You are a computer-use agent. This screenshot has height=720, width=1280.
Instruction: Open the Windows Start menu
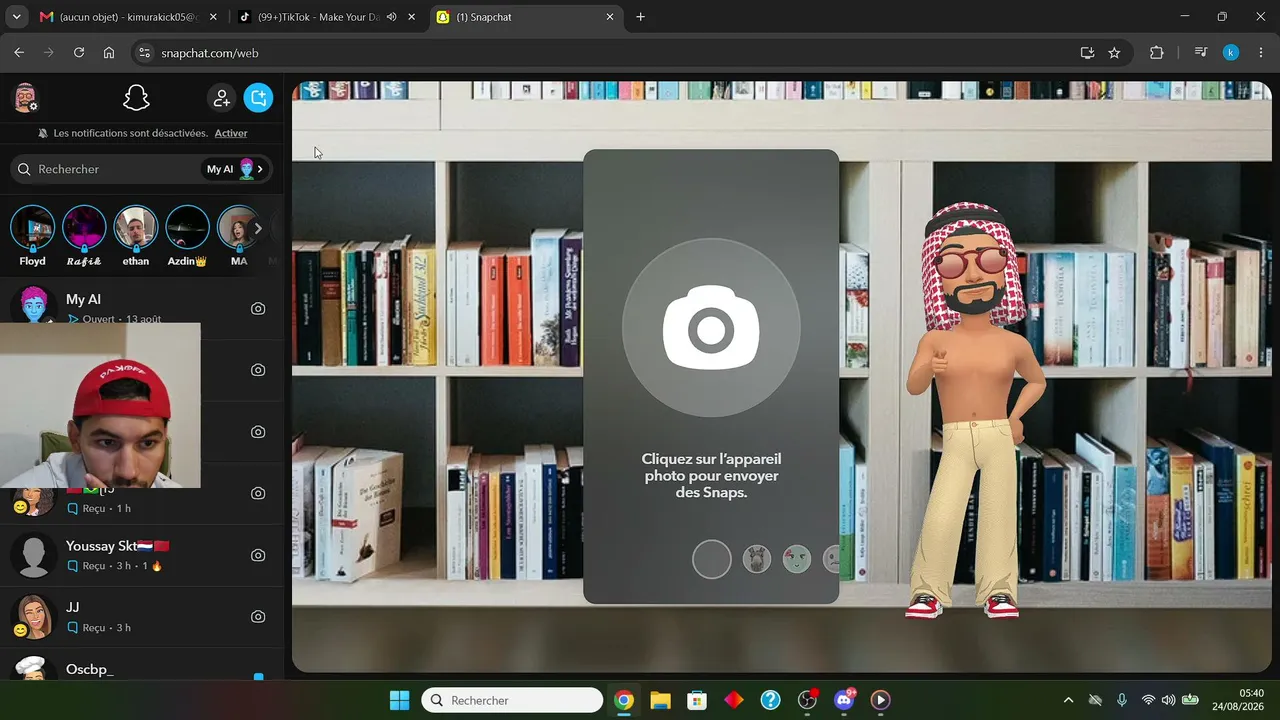pos(399,700)
